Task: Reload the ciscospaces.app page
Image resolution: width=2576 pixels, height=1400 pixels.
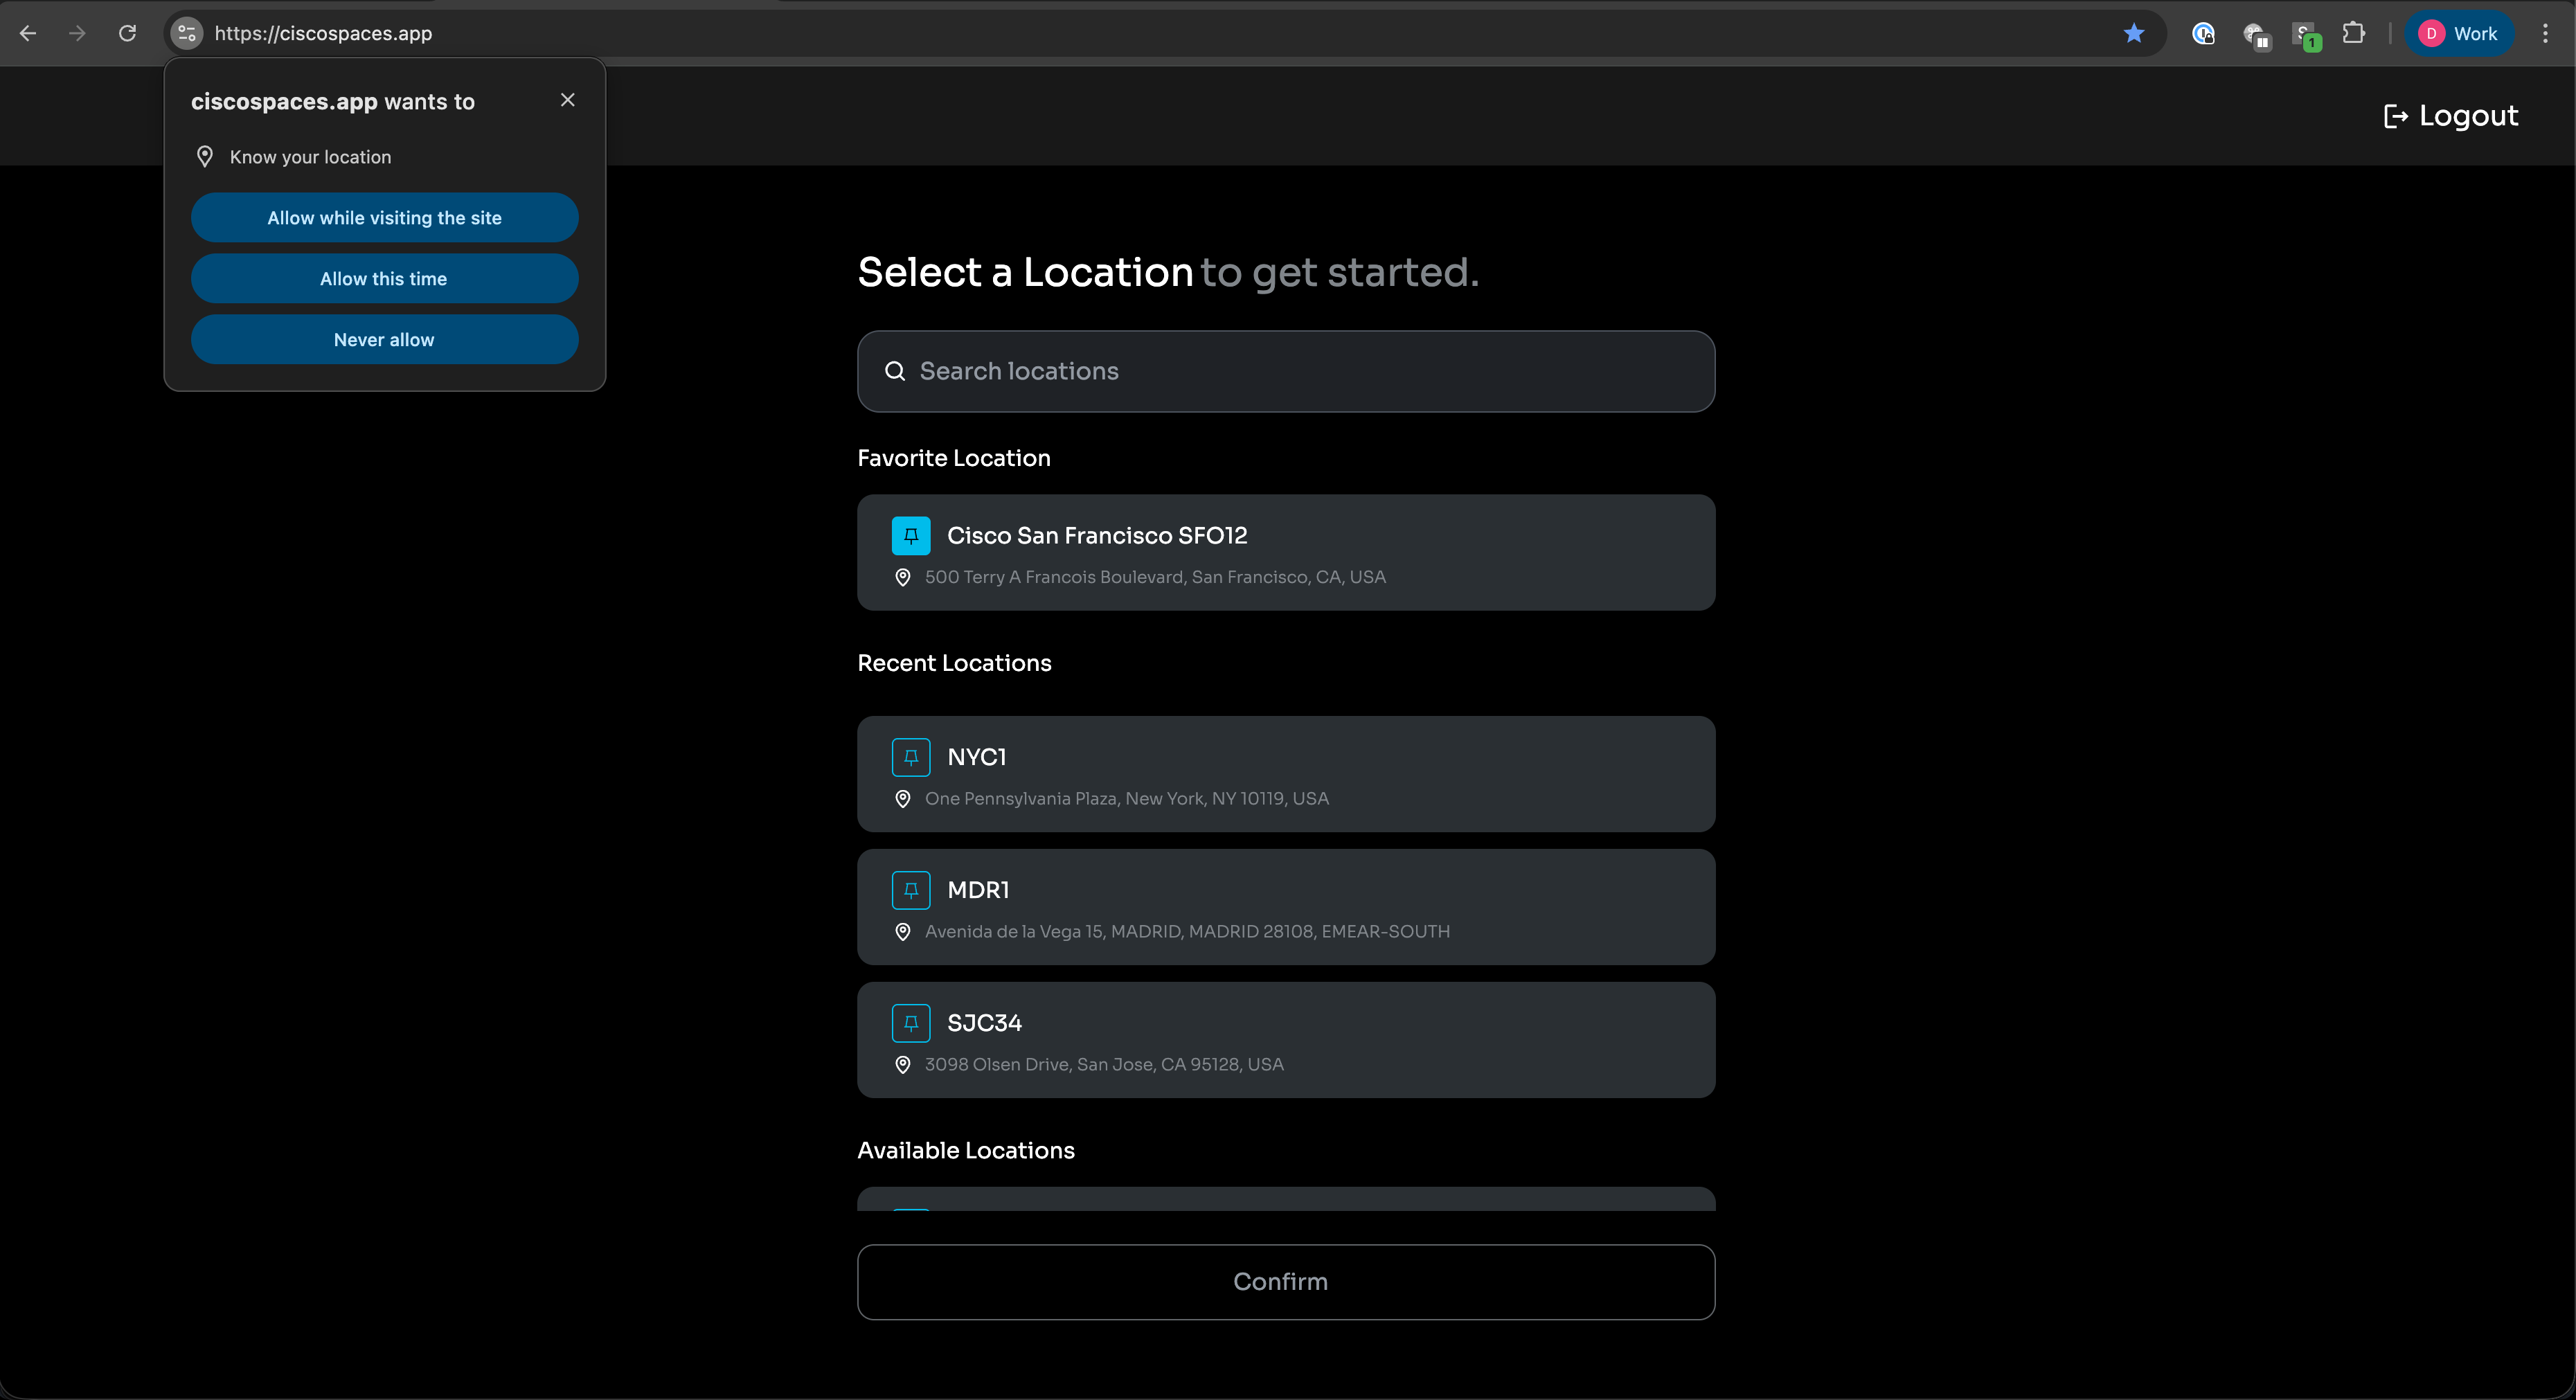Action: pos(127,33)
